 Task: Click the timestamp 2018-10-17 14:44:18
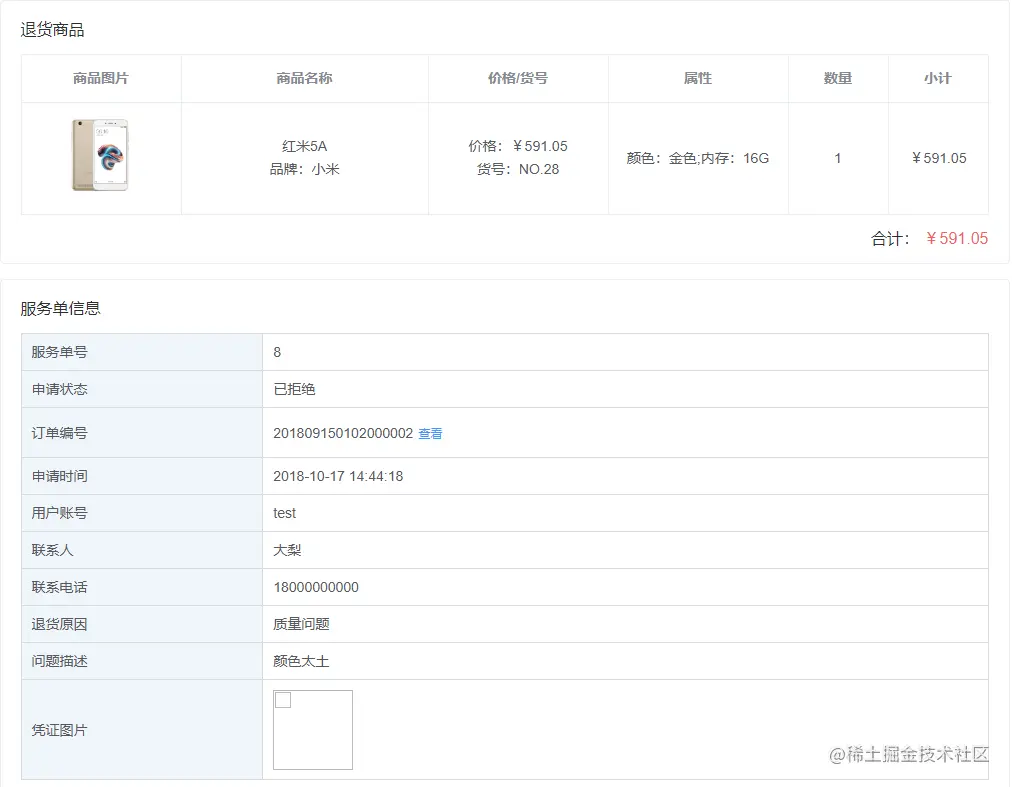tap(338, 476)
